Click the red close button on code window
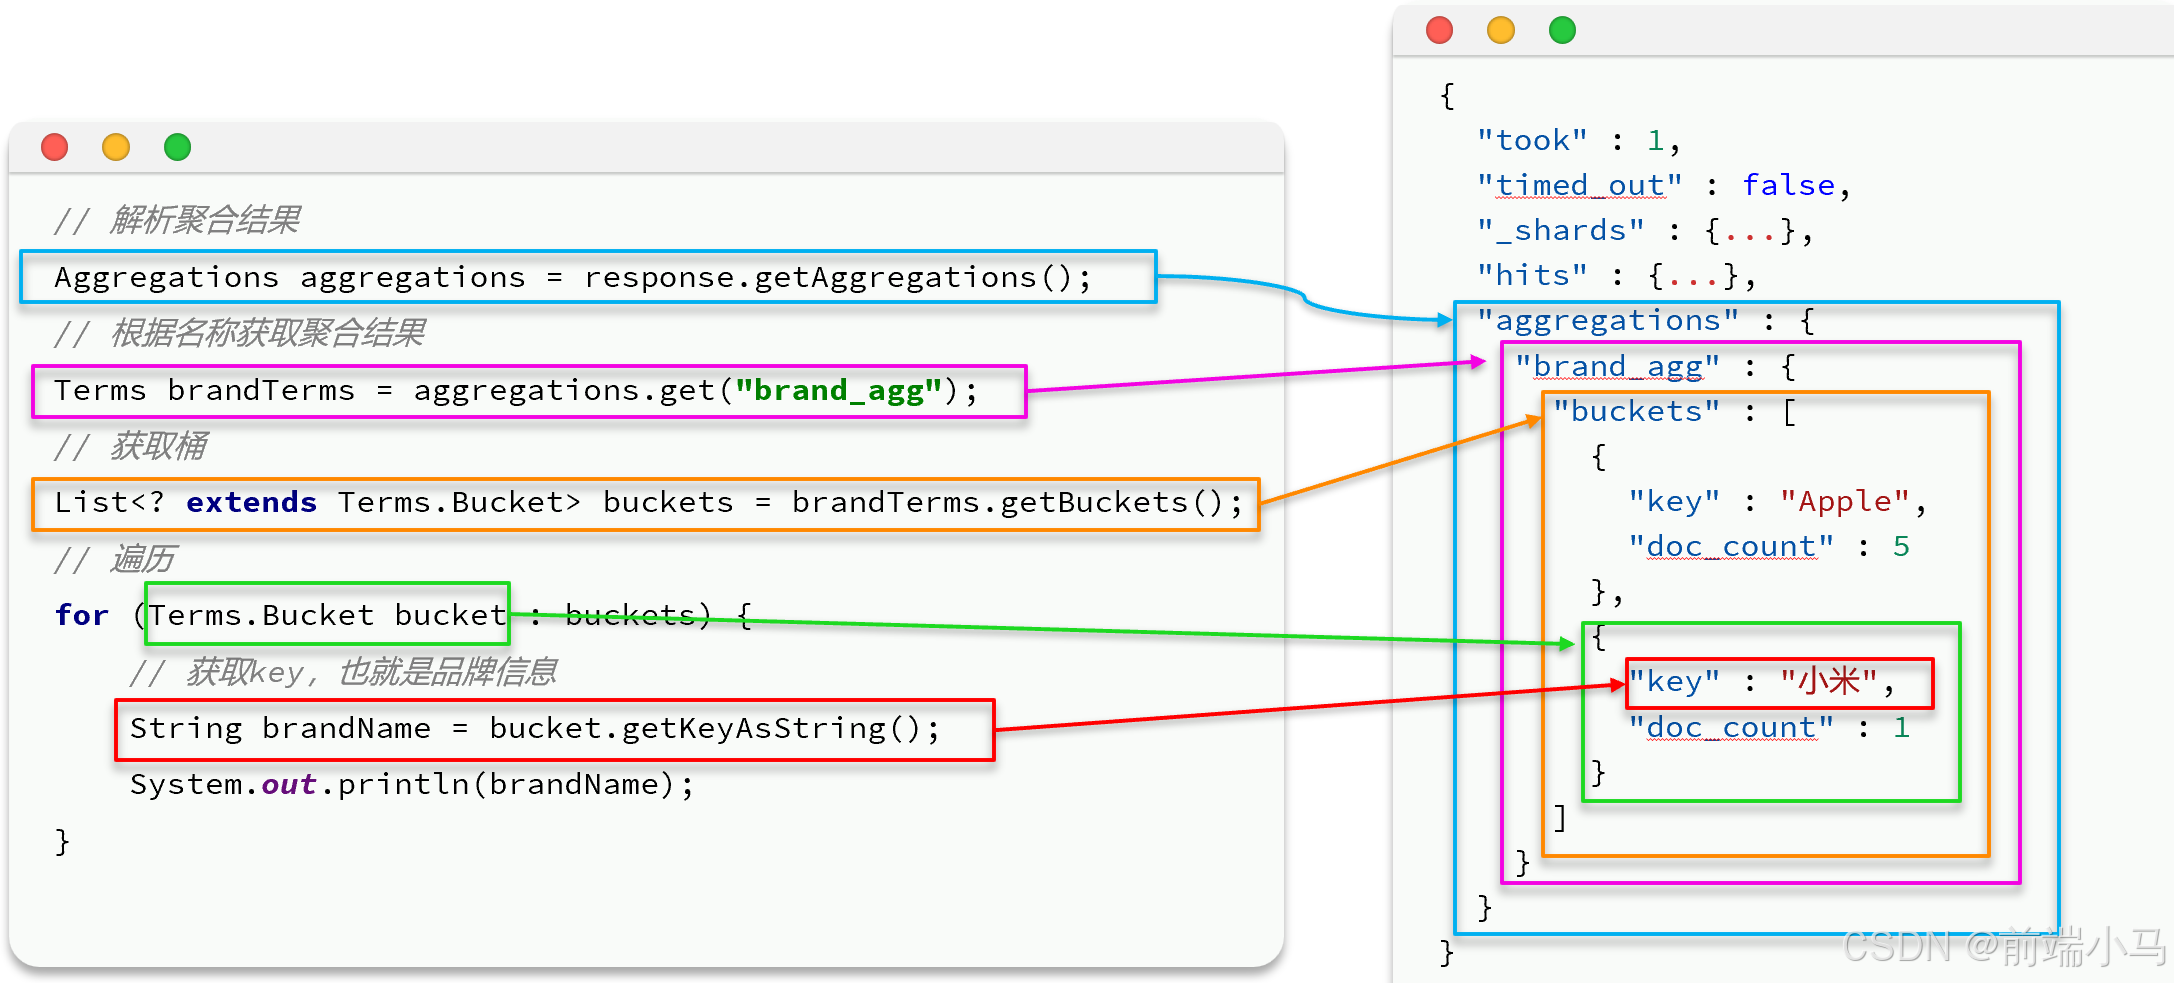 coord(55,147)
